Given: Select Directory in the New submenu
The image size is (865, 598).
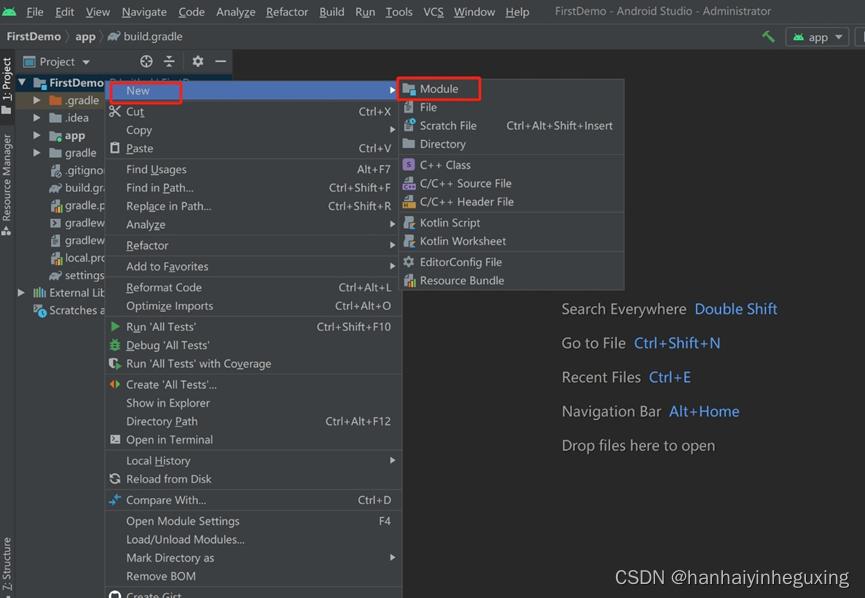Looking at the screenshot, I should tap(512, 144).
